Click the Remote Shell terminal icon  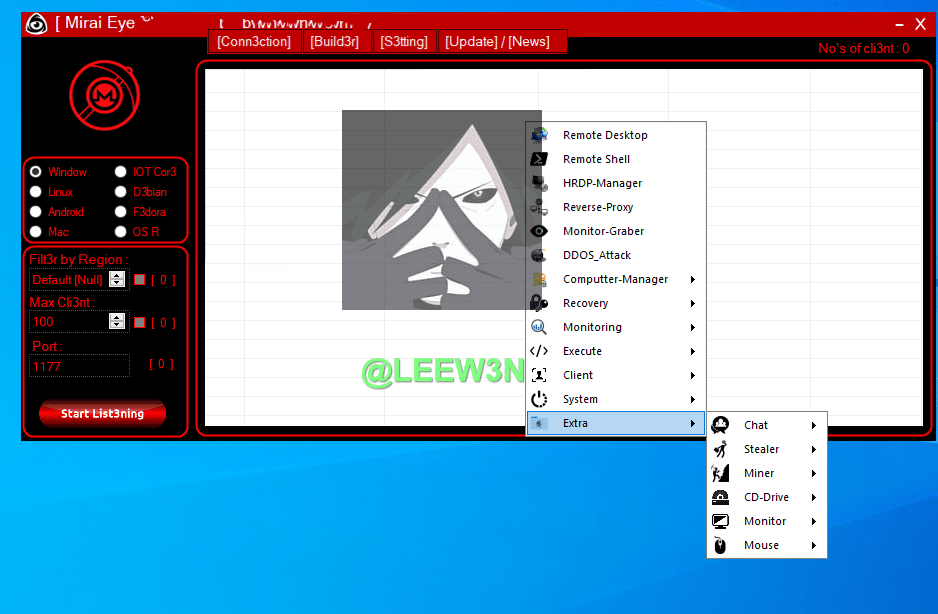pos(540,159)
